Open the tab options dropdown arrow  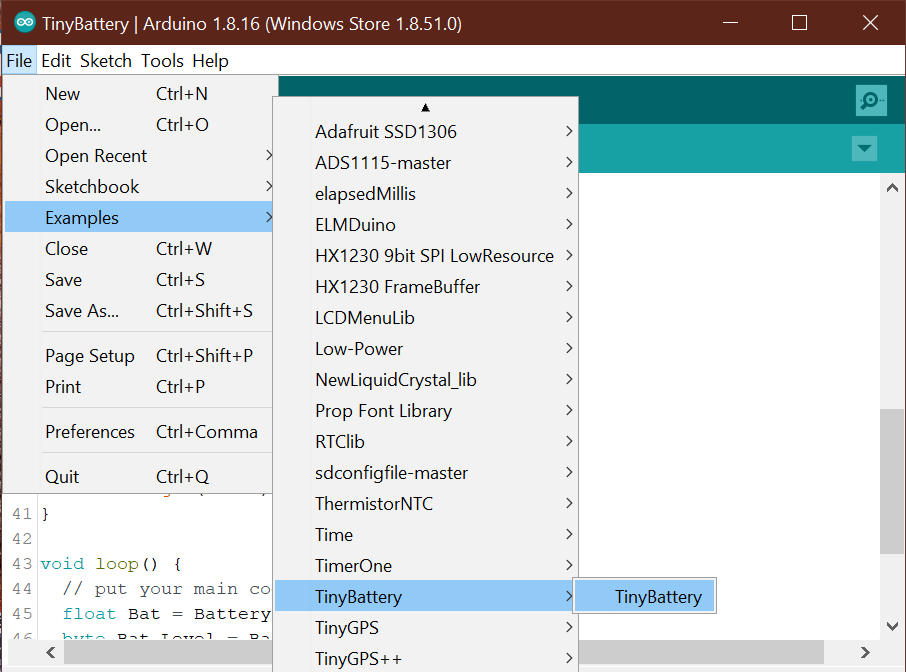pos(864,148)
